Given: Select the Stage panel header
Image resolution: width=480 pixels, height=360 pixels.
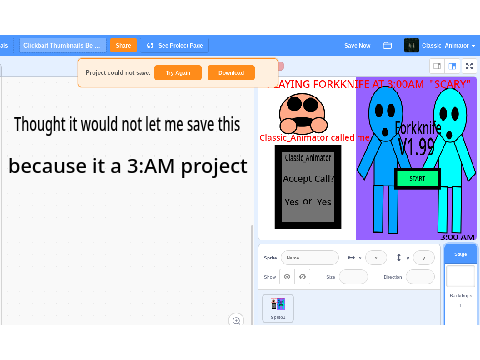Looking at the screenshot, I should pyautogui.click(x=461, y=254).
